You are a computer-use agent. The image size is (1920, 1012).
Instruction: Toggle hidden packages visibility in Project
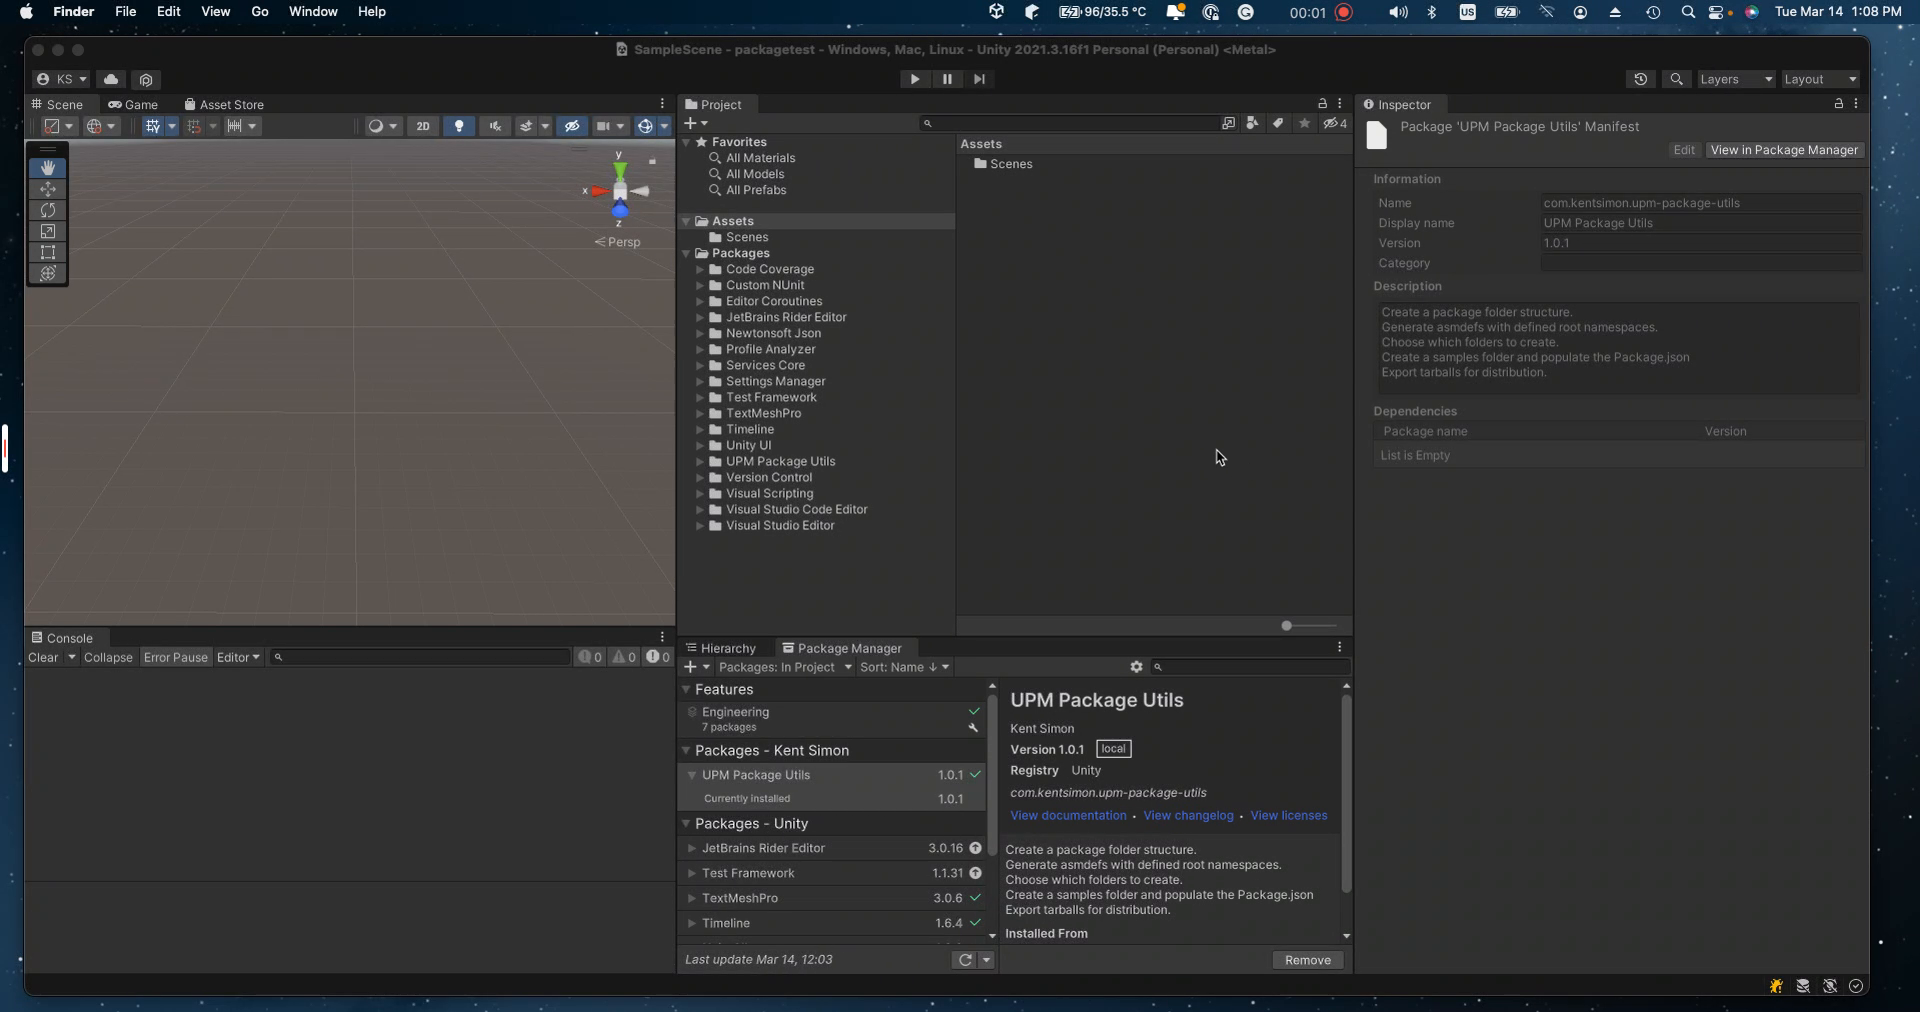pos(1335,123)
